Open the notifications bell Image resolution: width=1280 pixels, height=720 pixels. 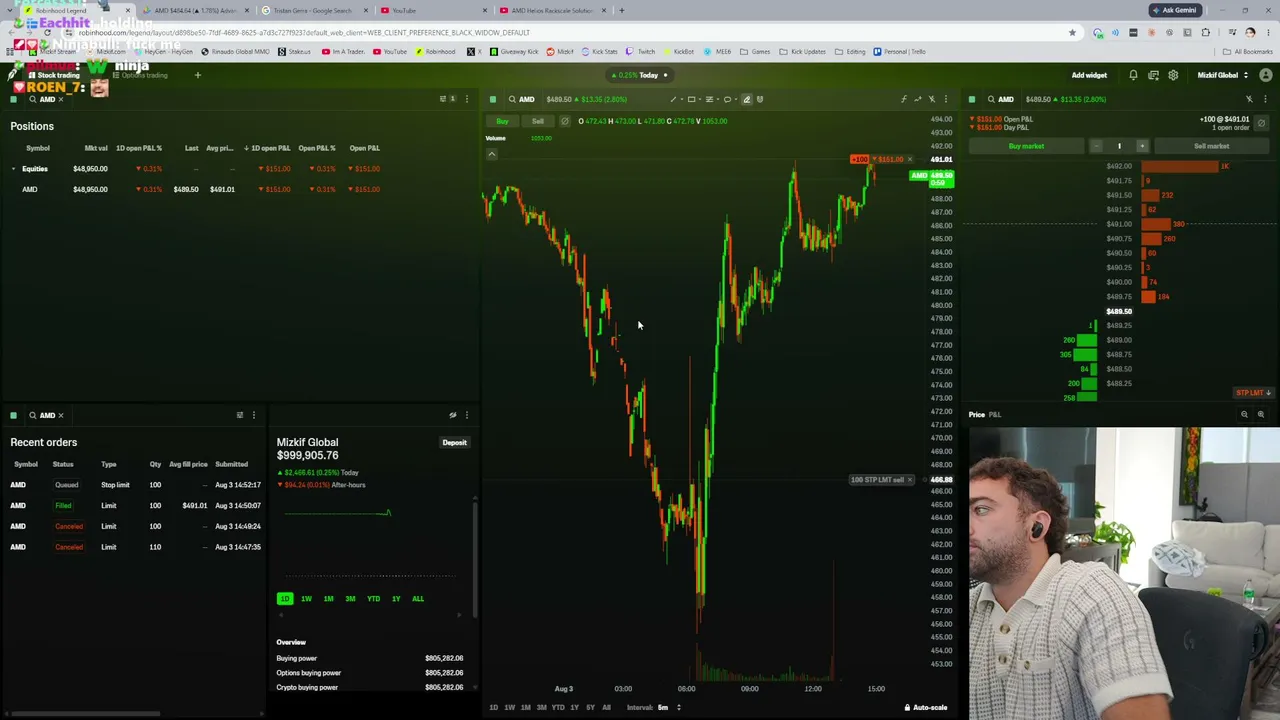coord(1133,75)
